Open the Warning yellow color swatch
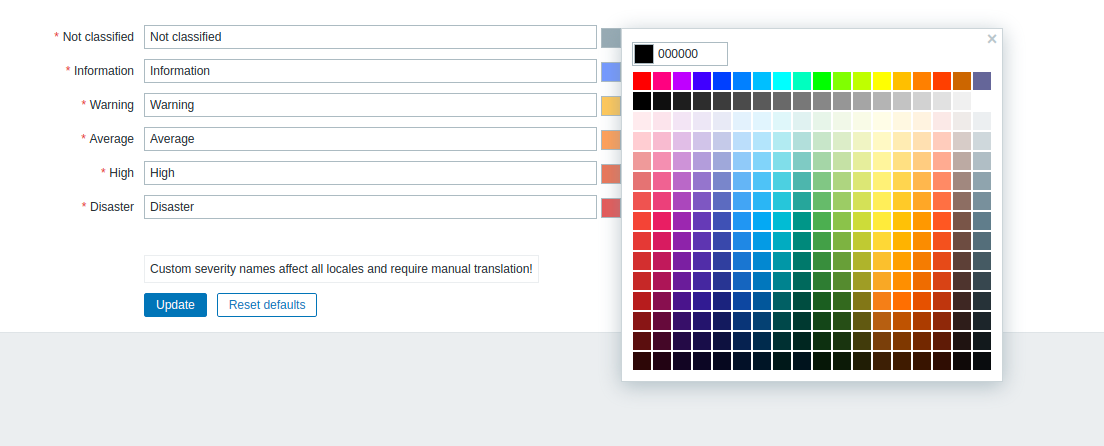This screenshot has width=1104, height=446. pos(611,106)
